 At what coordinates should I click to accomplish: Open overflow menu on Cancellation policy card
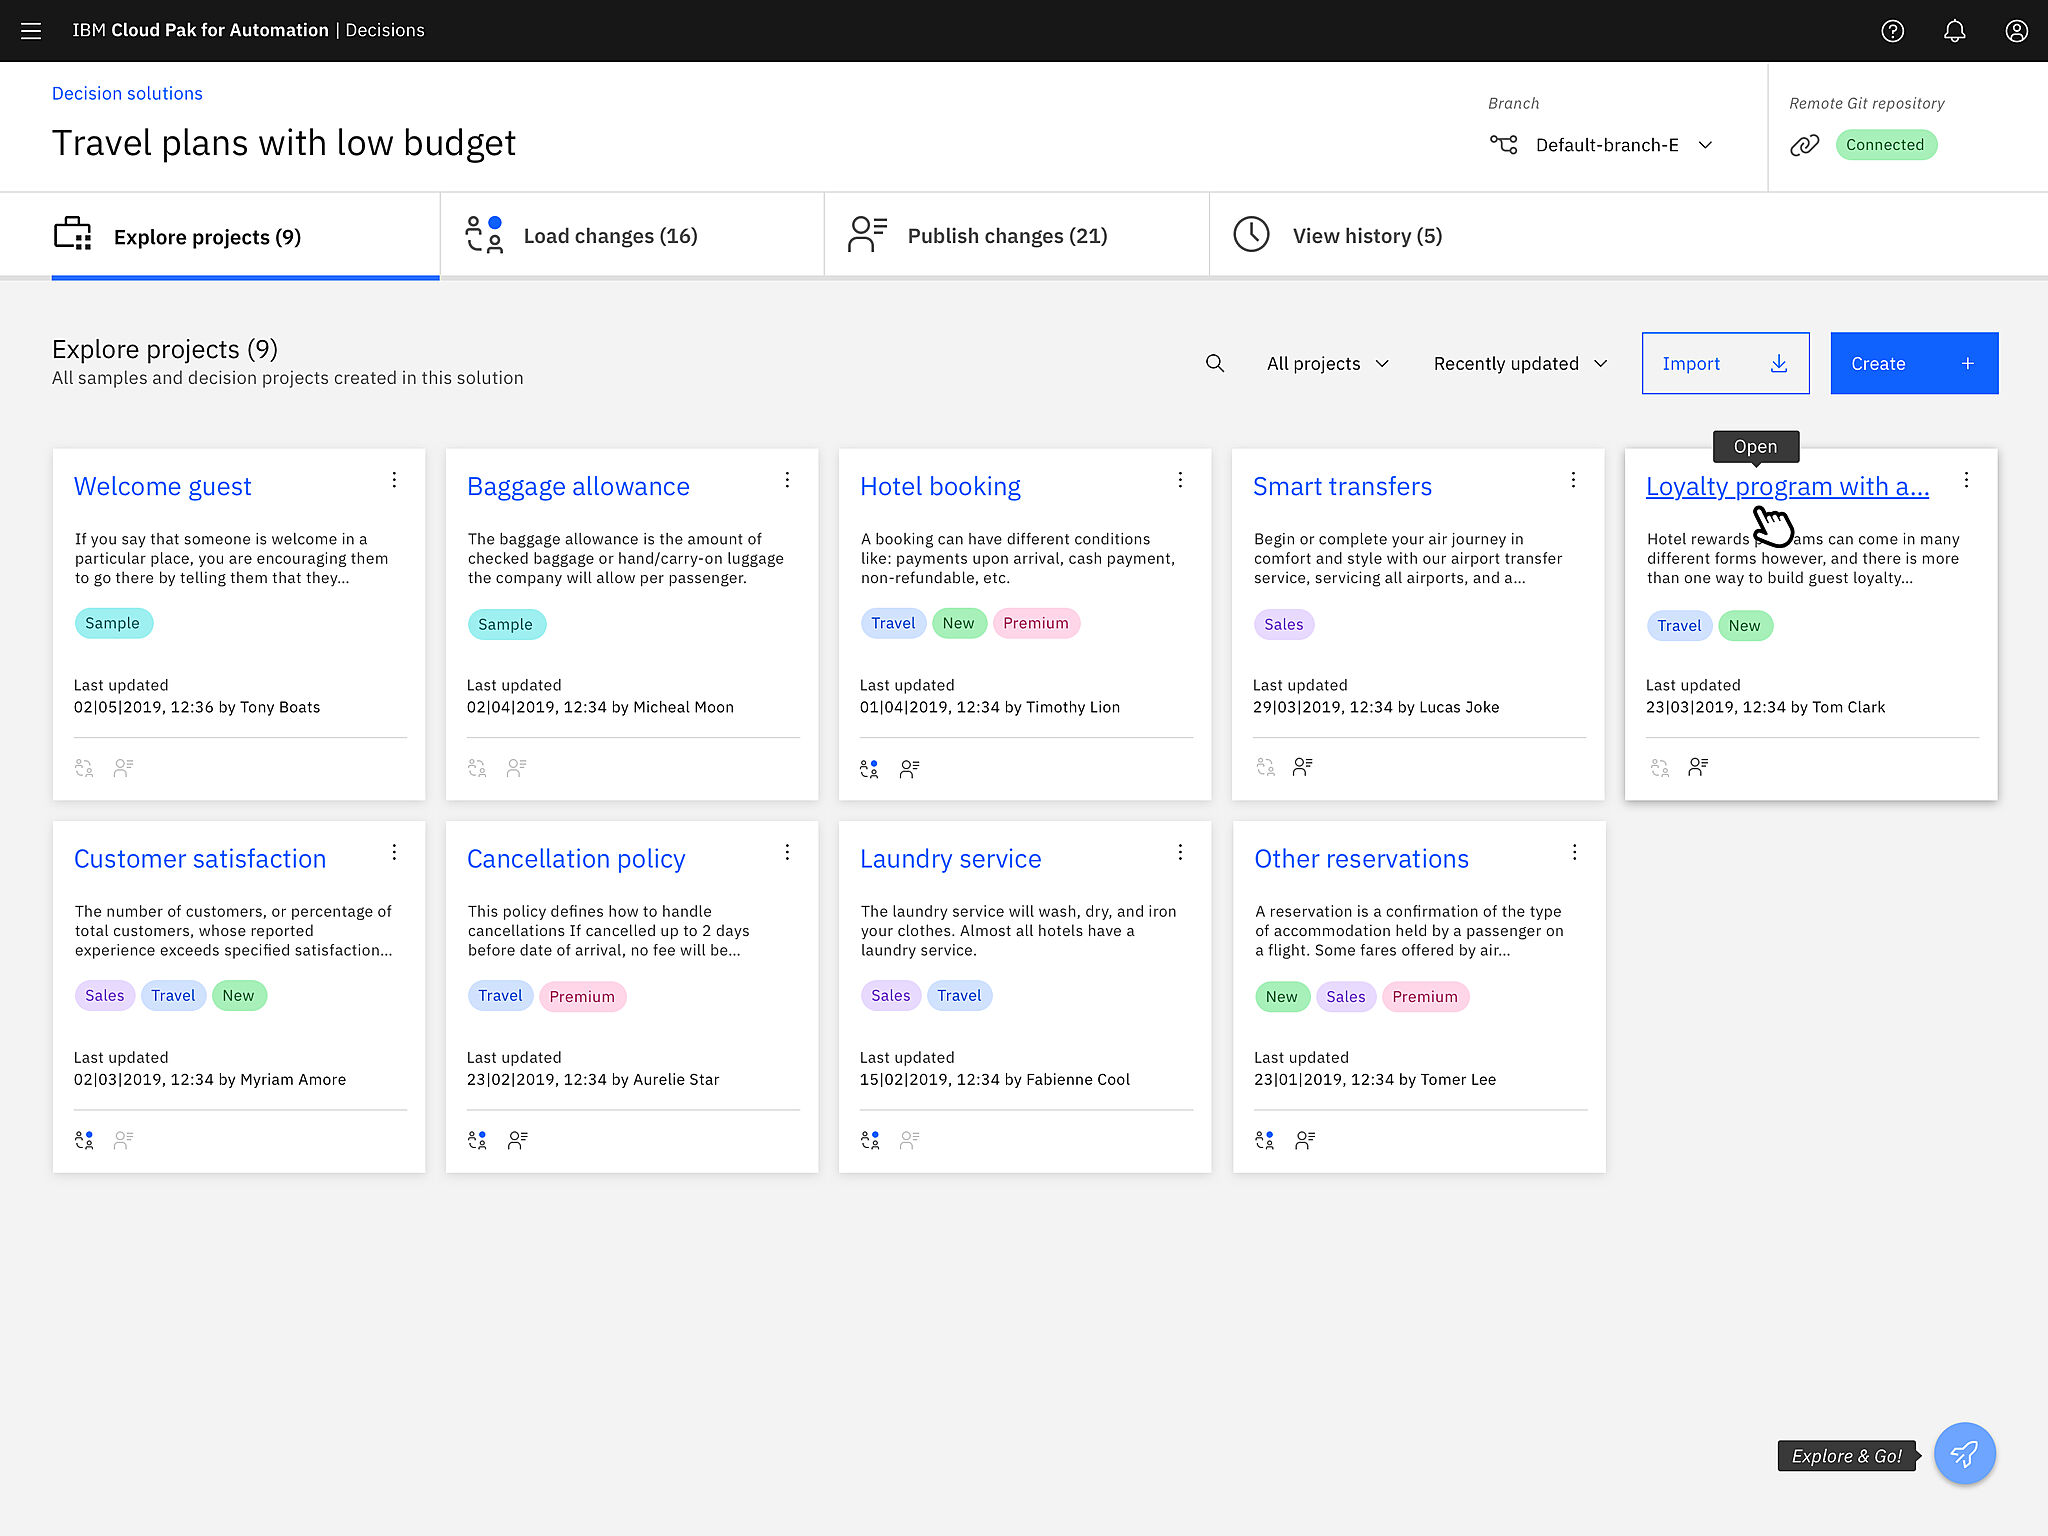click(788, 852)
